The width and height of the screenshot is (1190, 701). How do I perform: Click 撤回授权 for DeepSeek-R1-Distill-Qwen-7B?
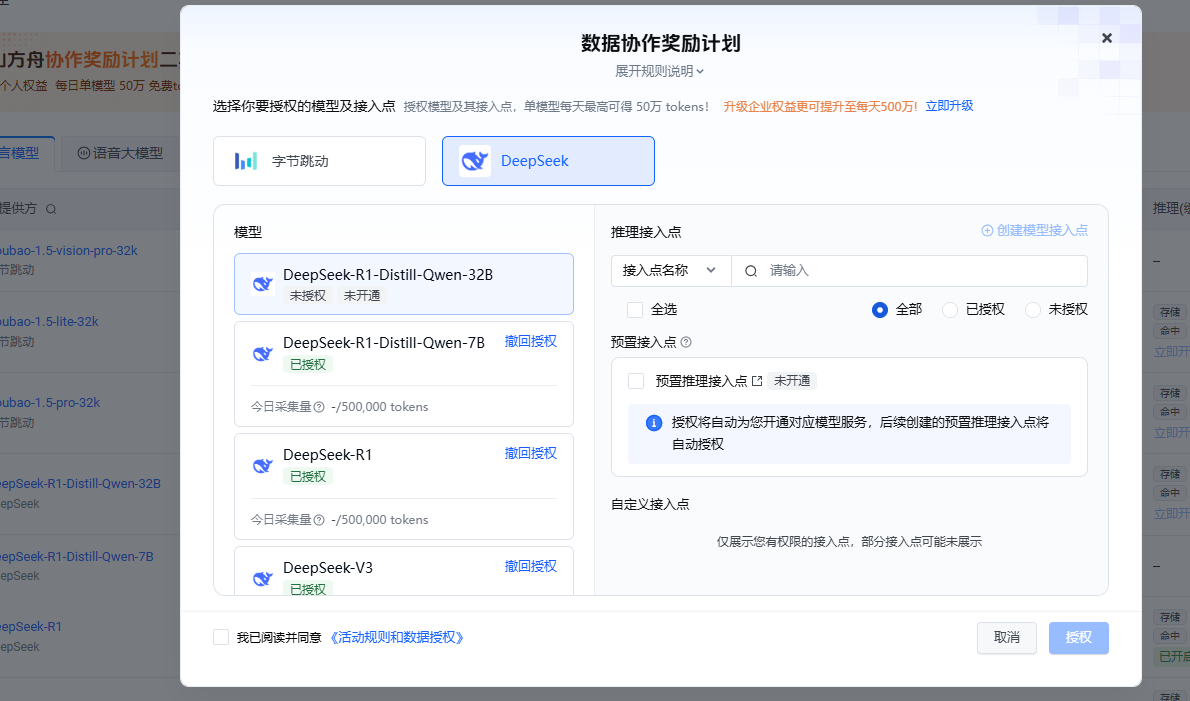[x=530, y=341]
